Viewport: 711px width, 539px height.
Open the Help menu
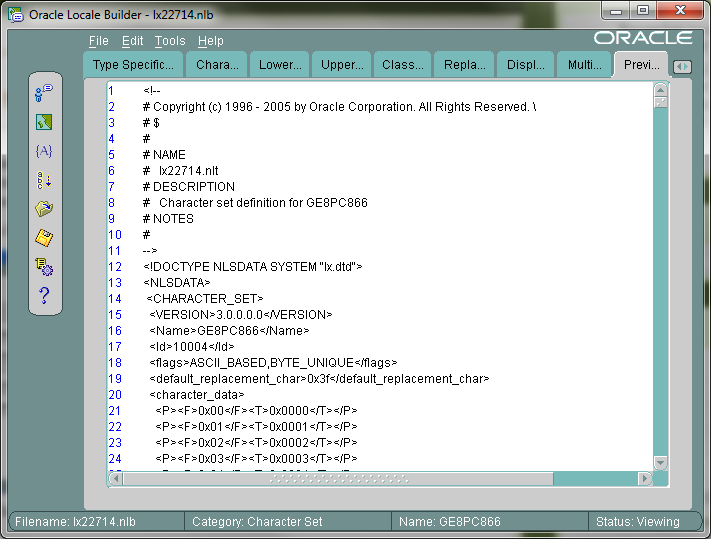pos(210,41)
